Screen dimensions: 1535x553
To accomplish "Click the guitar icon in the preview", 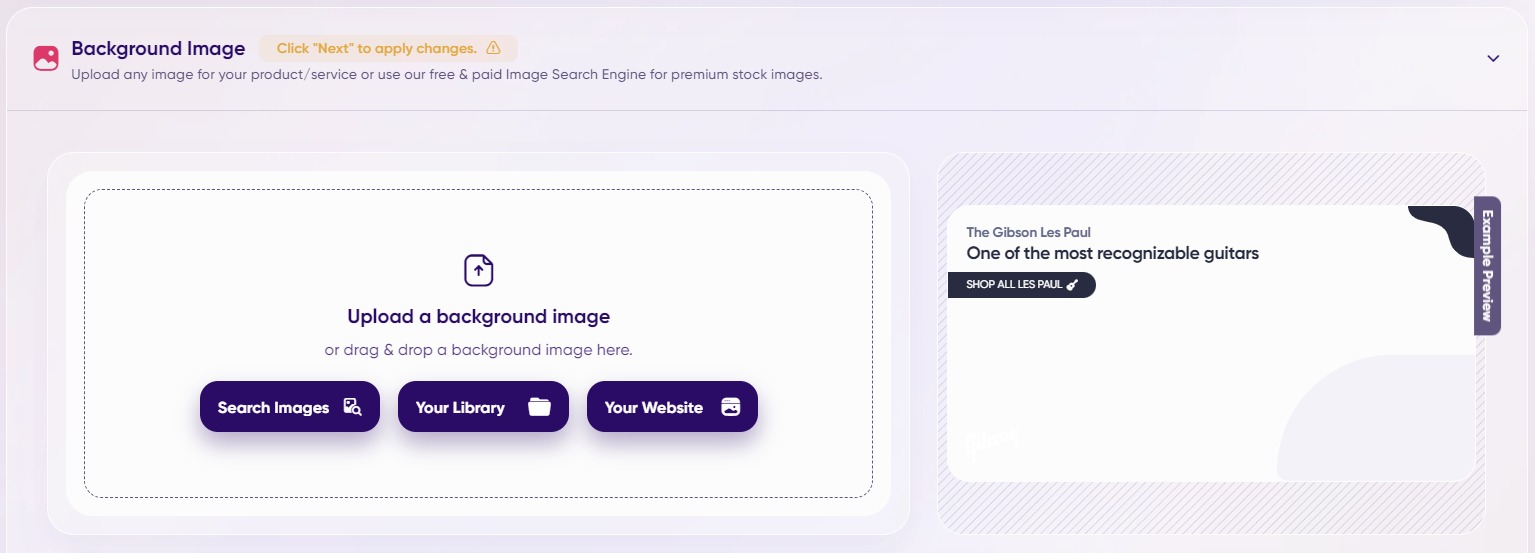I will tap(1072, 285).
